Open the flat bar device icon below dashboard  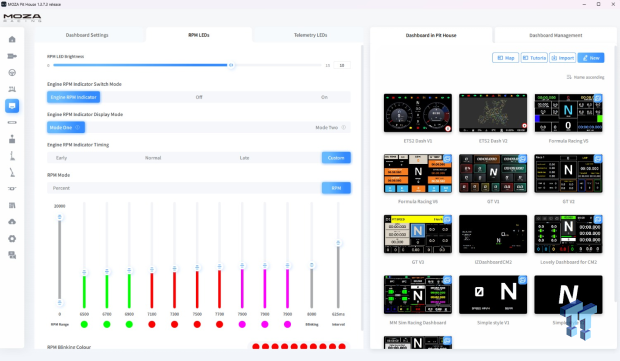point(12,123)
